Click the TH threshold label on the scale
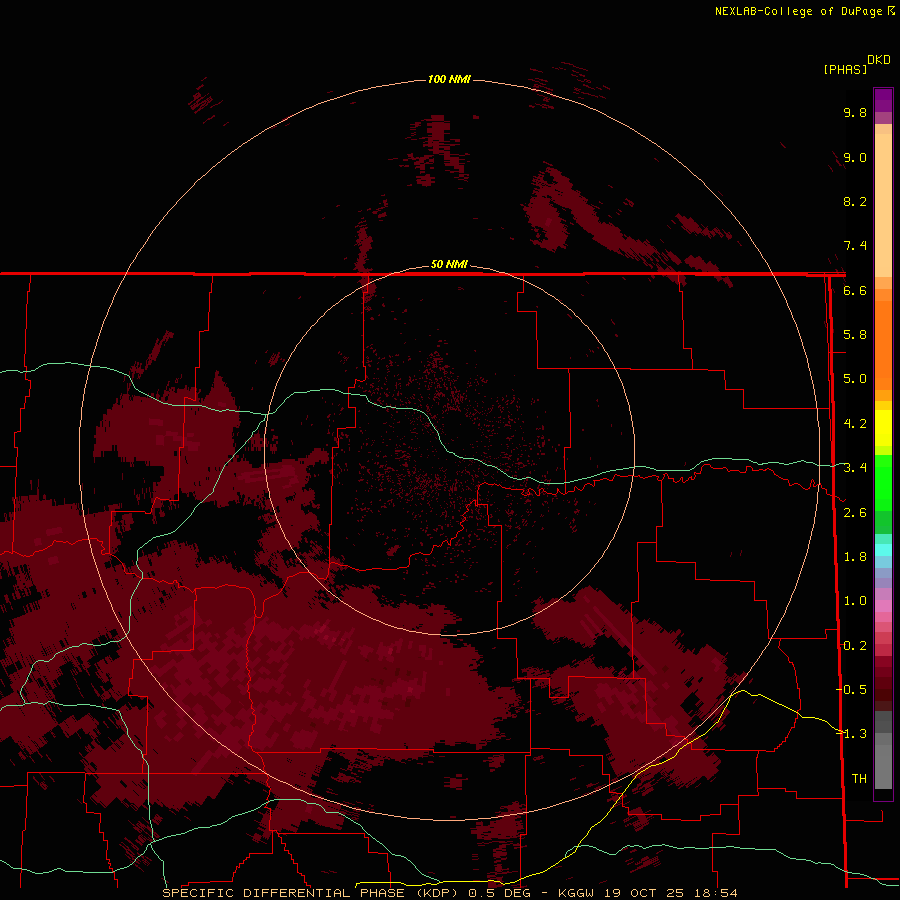 859,779
